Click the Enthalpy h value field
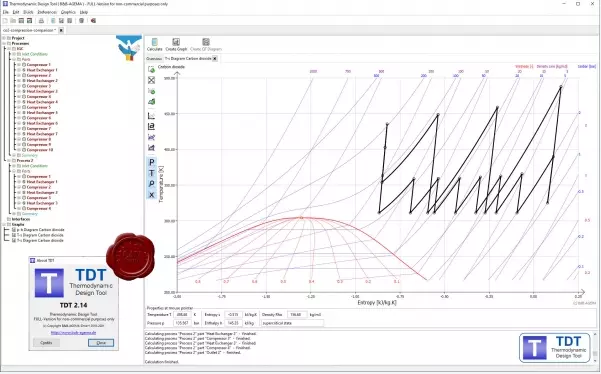601x374 pixels. tap(233, 323)
